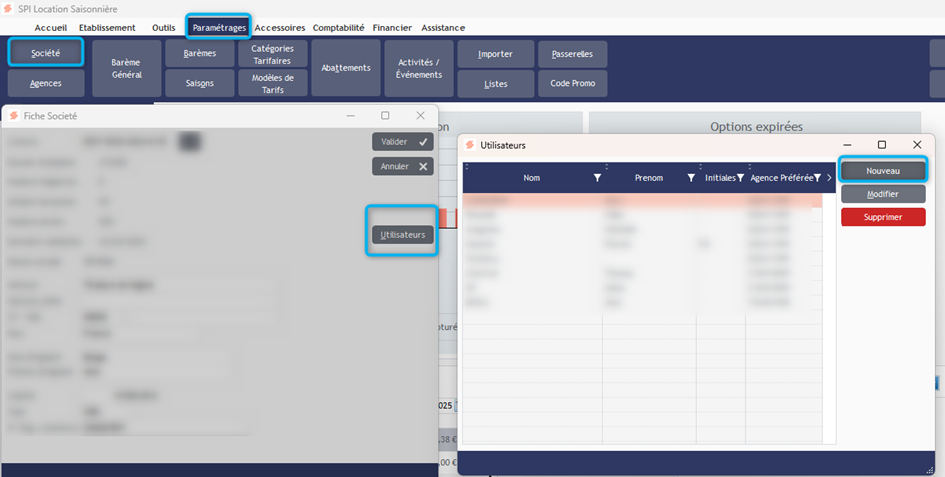This screenshot has height=477, width=945.
Task: Open Catégories Tarifaires settings
Action: tap(272, 54)
